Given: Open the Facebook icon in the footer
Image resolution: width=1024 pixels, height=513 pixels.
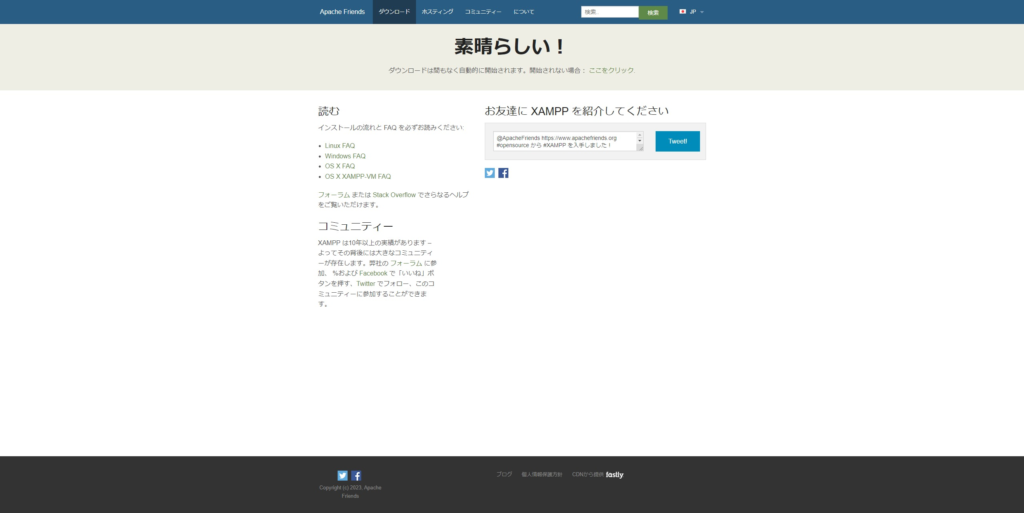Looking at the screenshot, I should pyautogui.click(x=356, y=476).
